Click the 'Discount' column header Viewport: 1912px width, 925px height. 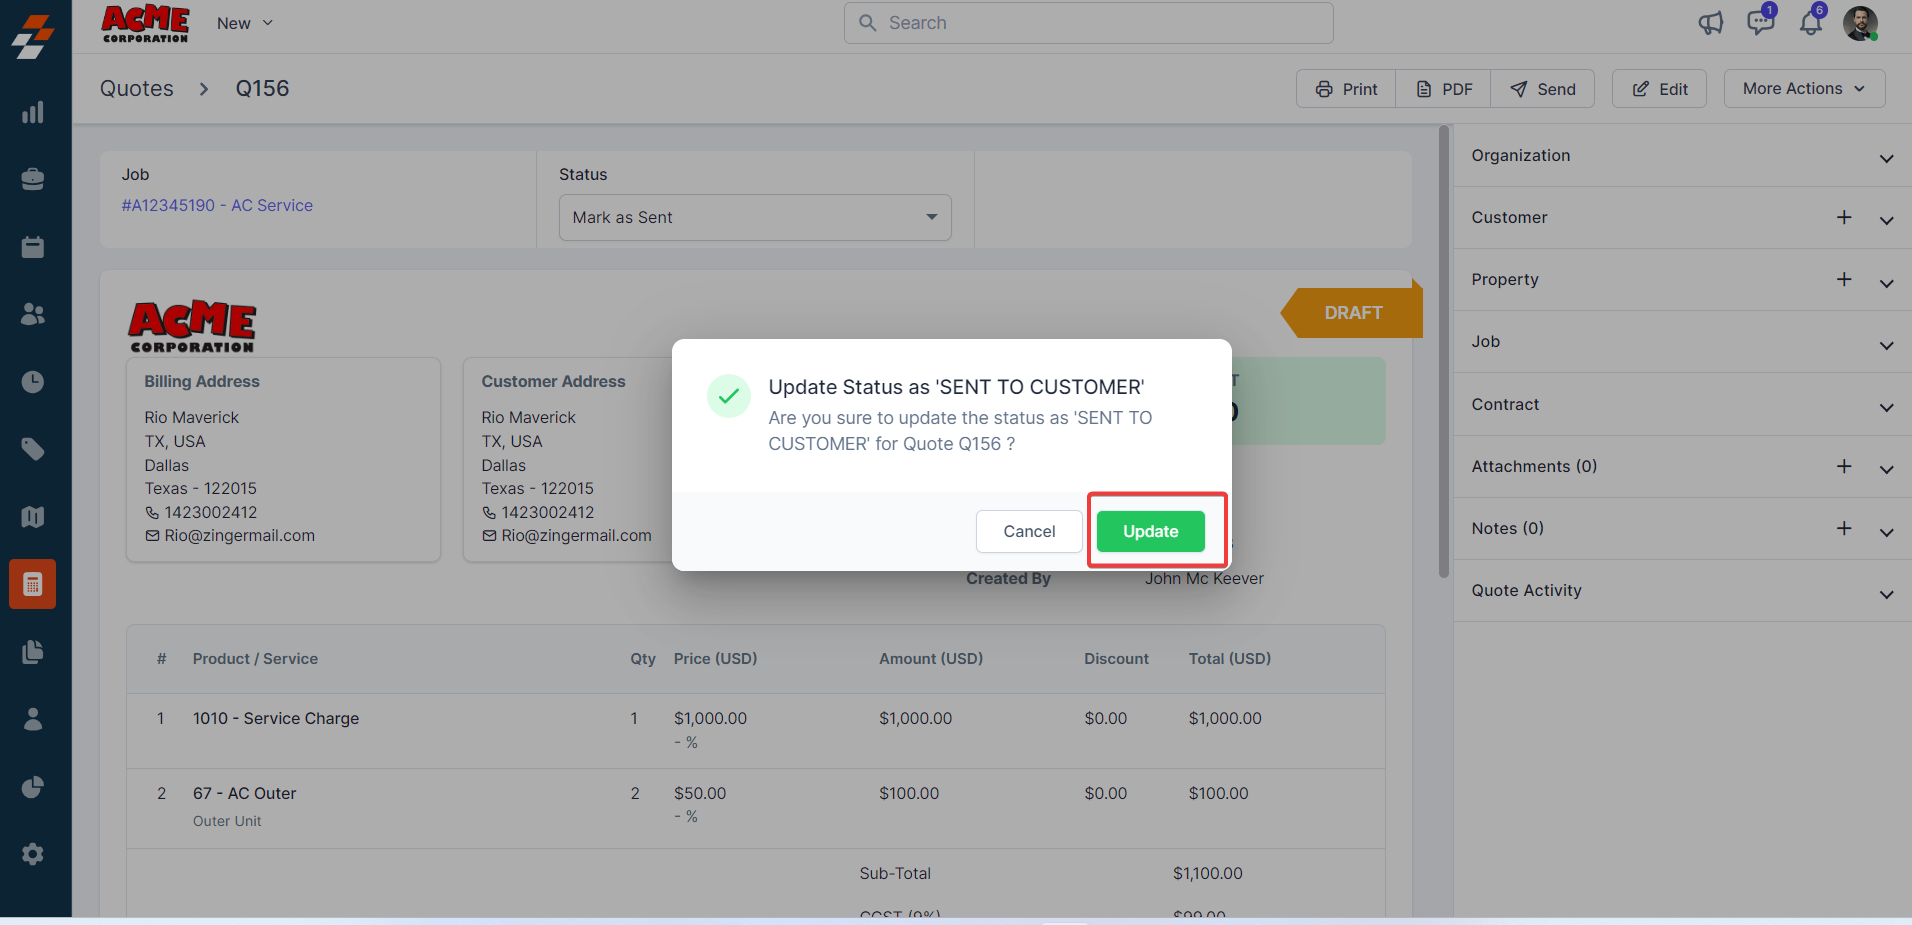tap(1117, 658)
